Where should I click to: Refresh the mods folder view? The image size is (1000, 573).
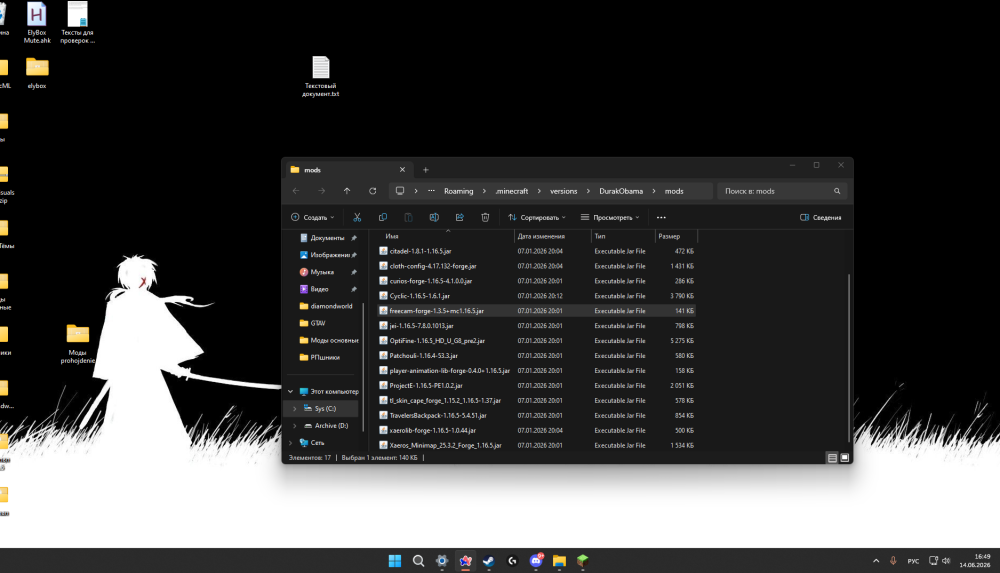372,191
